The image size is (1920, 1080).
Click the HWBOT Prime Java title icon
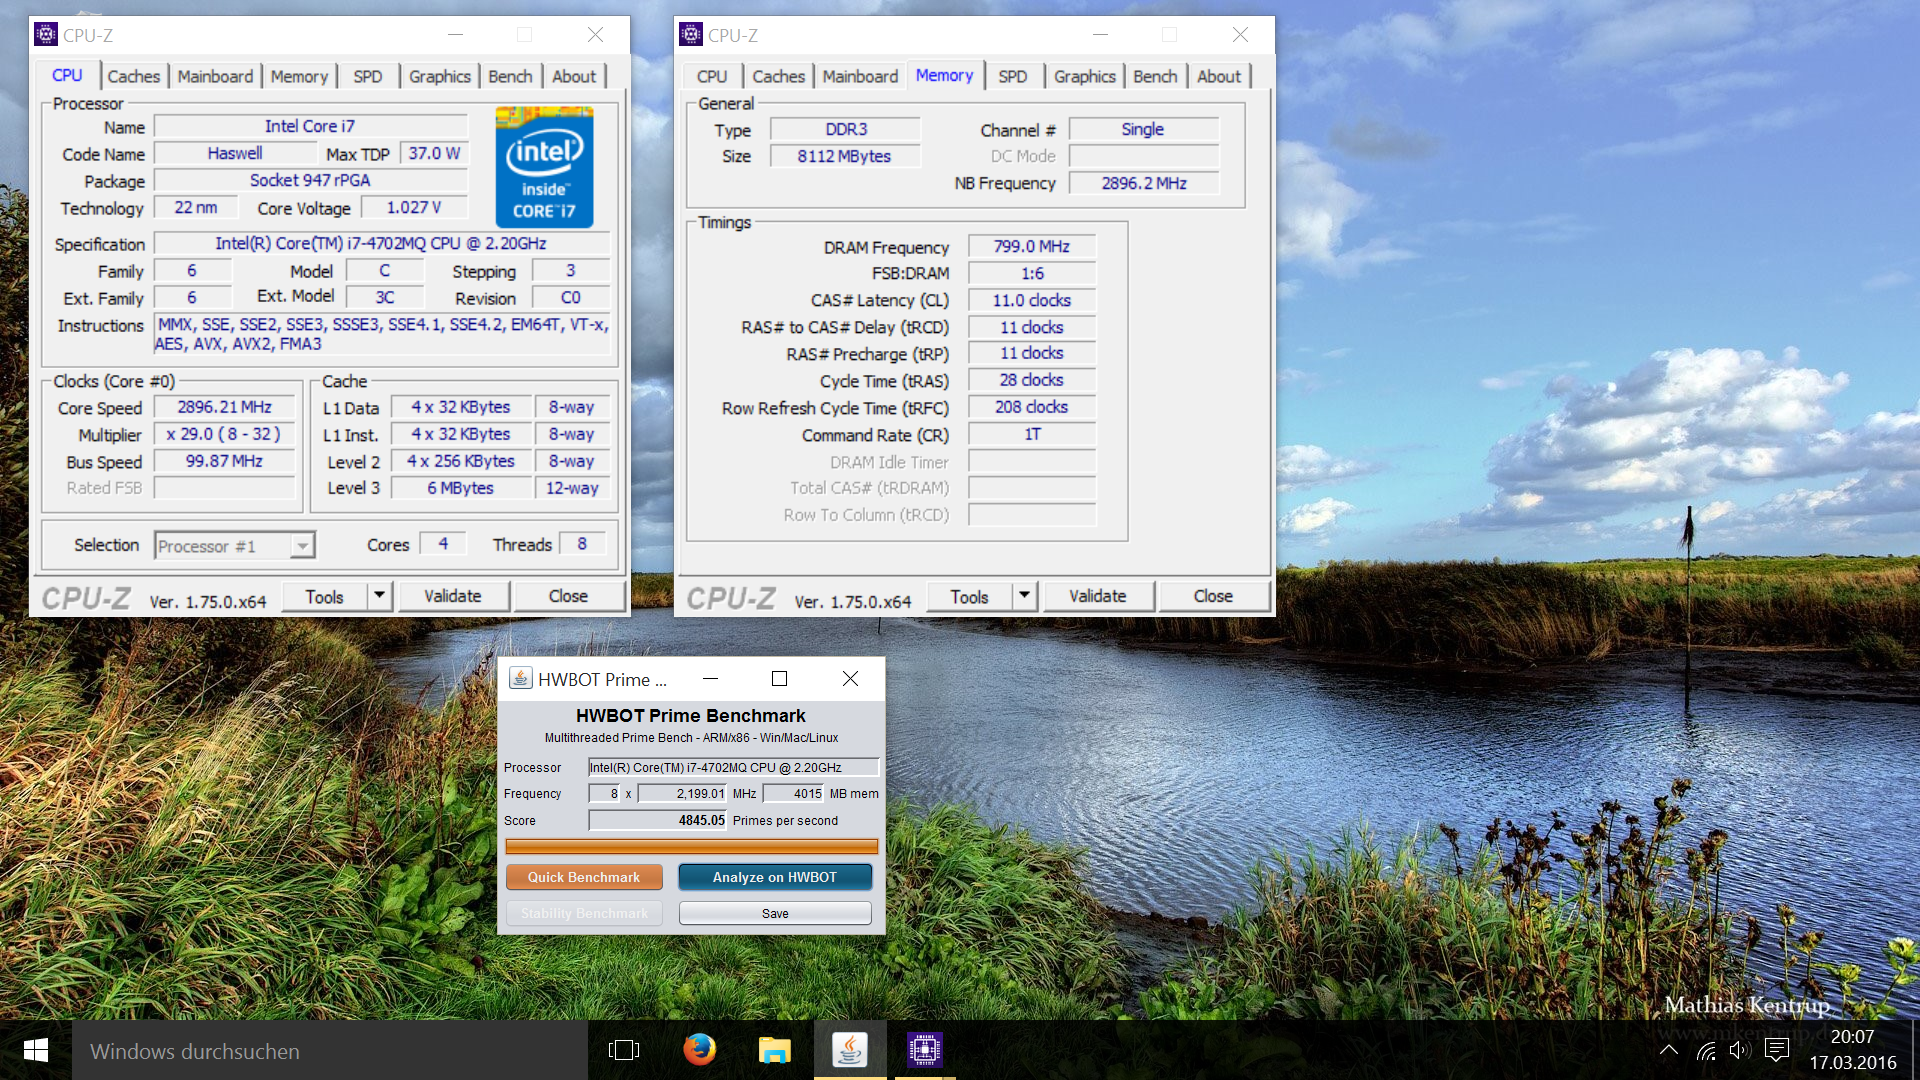pos(520,678)
